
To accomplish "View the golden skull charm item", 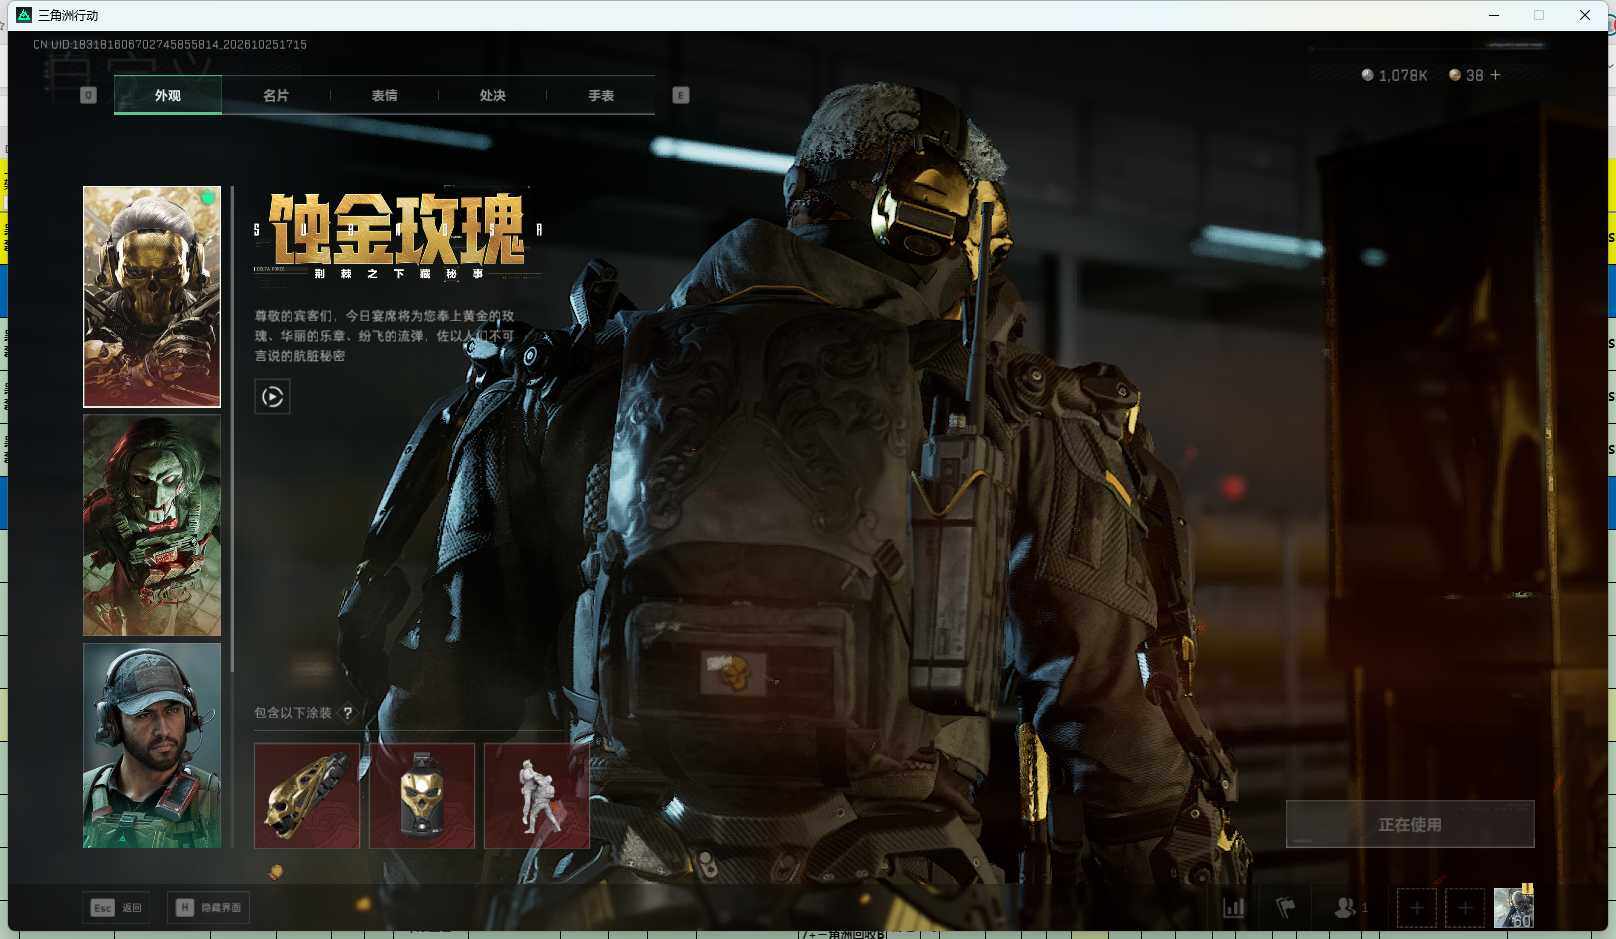I will point(422,796).
